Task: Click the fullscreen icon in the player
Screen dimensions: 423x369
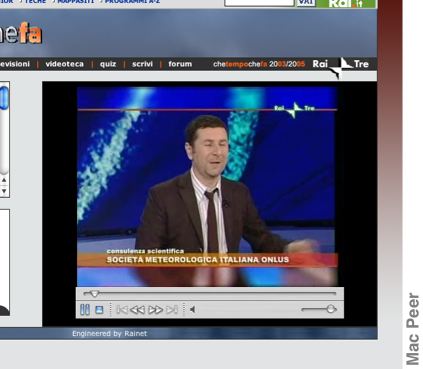Action: pos(99,310)
